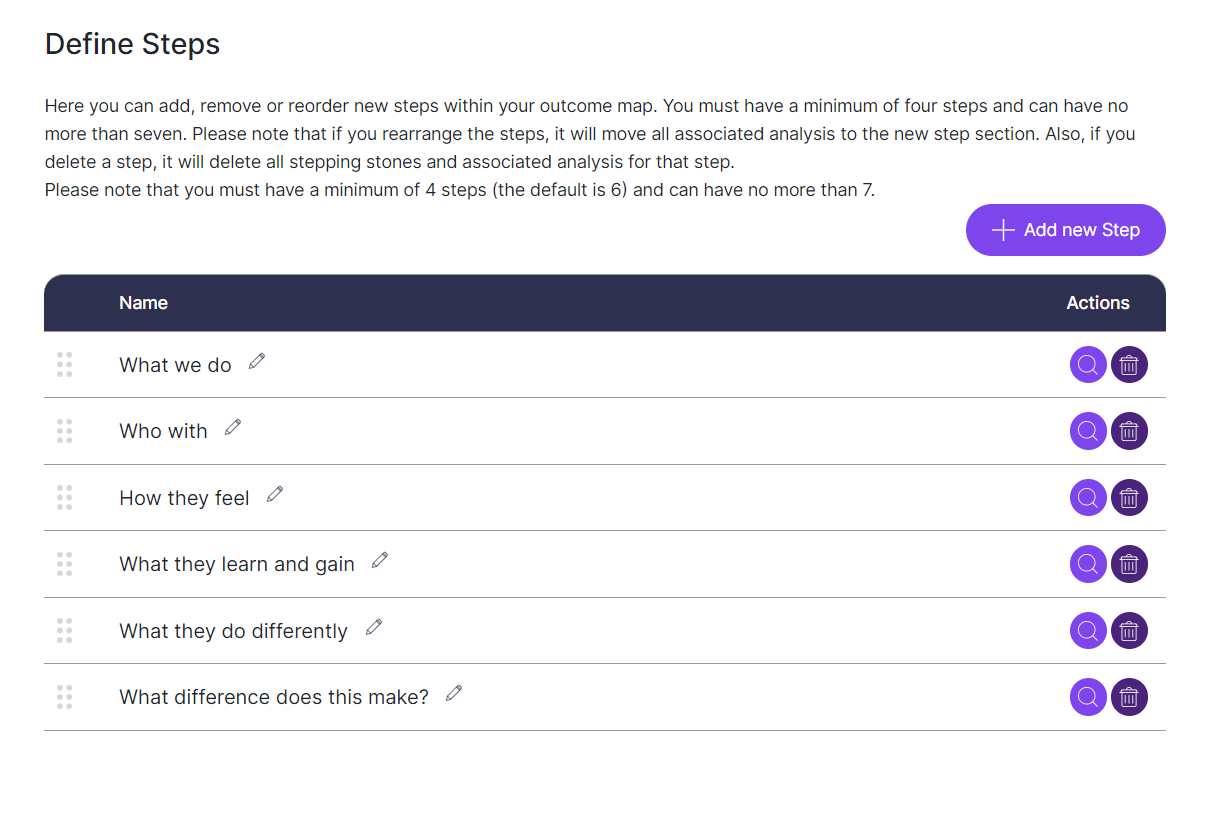Click the magnifier icon for 'Who with'
This screenshot has height=814, width=1220.
(x=1088, y=431)
